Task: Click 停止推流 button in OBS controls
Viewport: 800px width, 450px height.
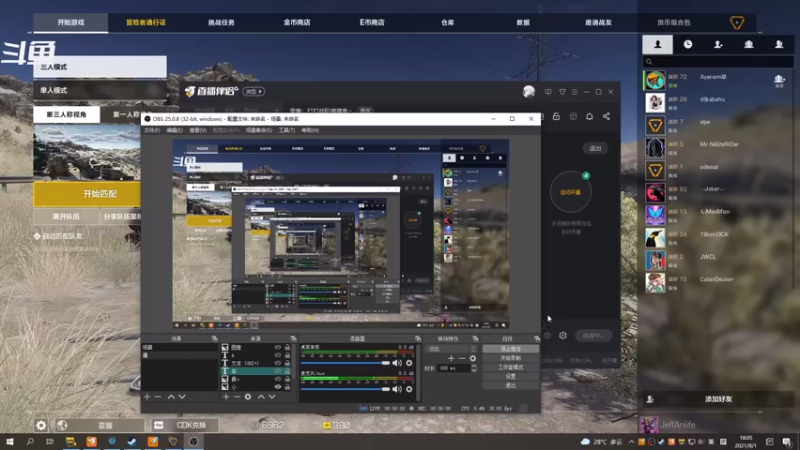Action: coord(510,349)
